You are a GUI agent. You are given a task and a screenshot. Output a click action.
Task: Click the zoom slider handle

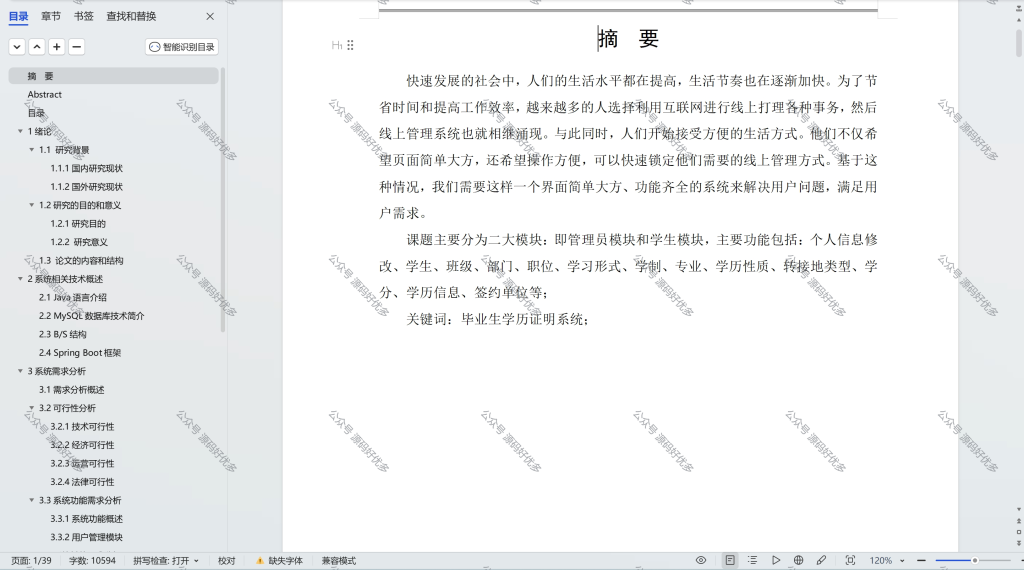974,560
